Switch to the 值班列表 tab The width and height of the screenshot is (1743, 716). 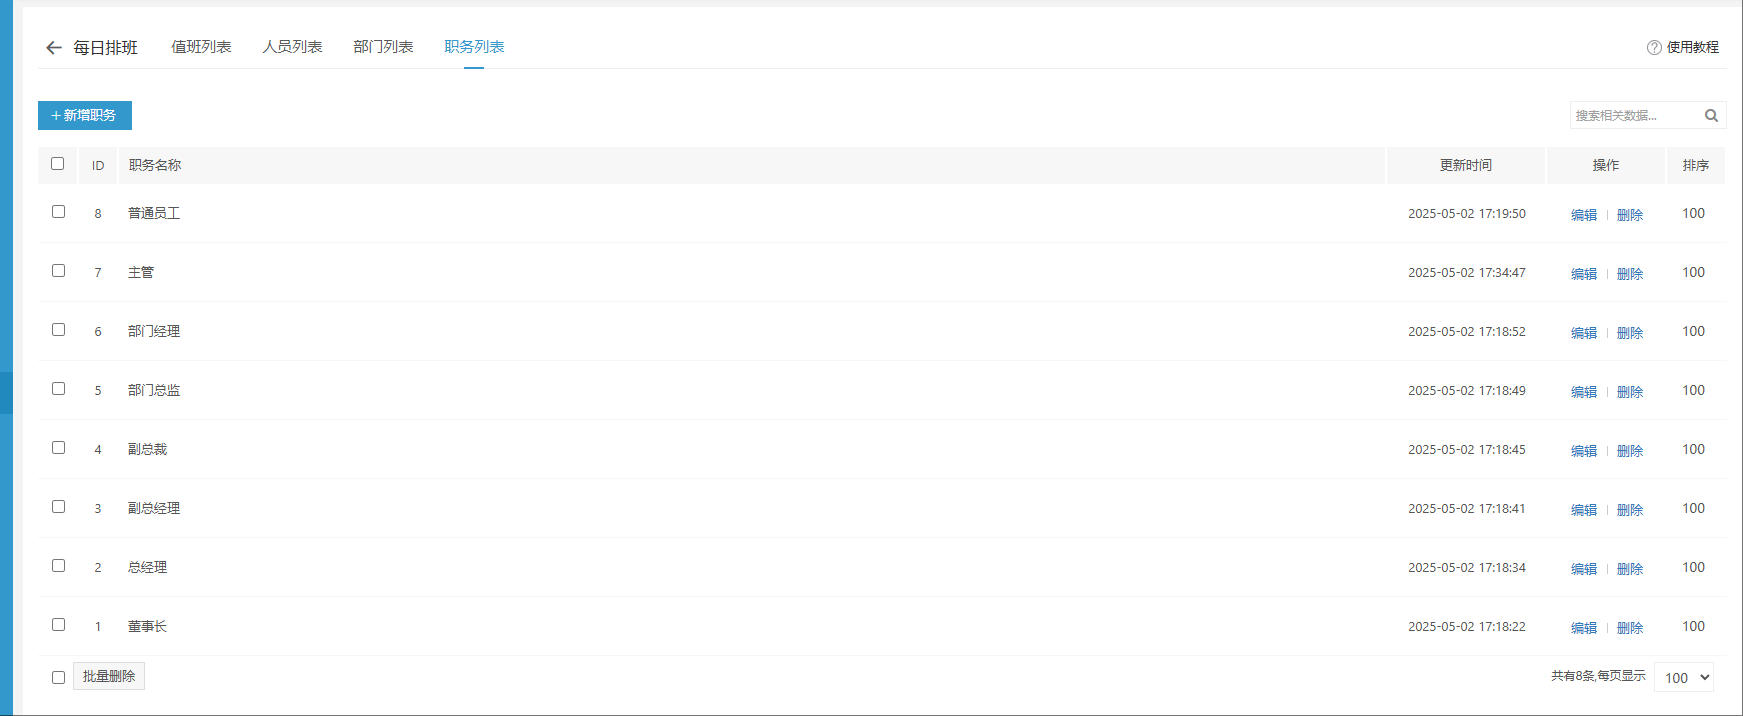(x=201, y=47)
